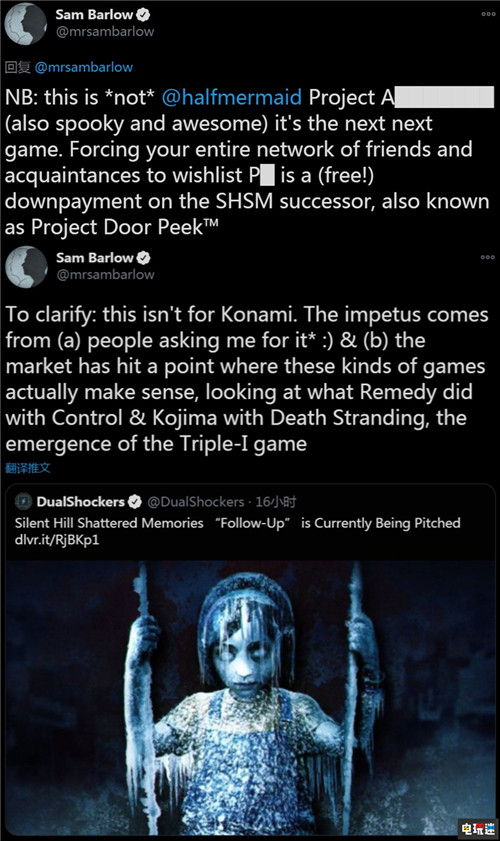Click DualShockers small profile icon

point(23,502)
